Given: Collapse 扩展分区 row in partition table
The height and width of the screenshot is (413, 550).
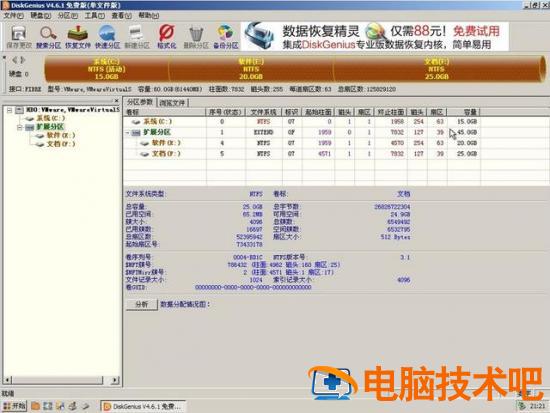Looking at the screenshot, I should click(x=128, y=133).
